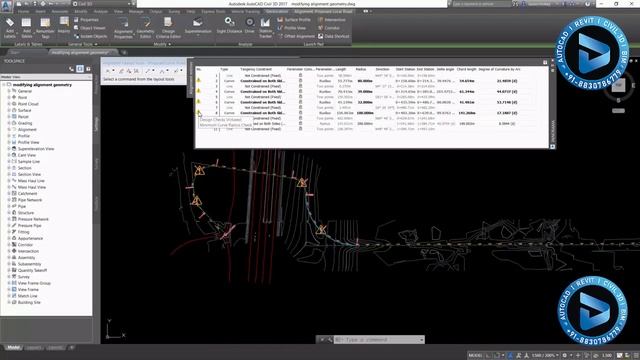The width and height of the screenshot is (640, 360).
Task: Click the warning icon on entity row 4
Action: (199, 91)
